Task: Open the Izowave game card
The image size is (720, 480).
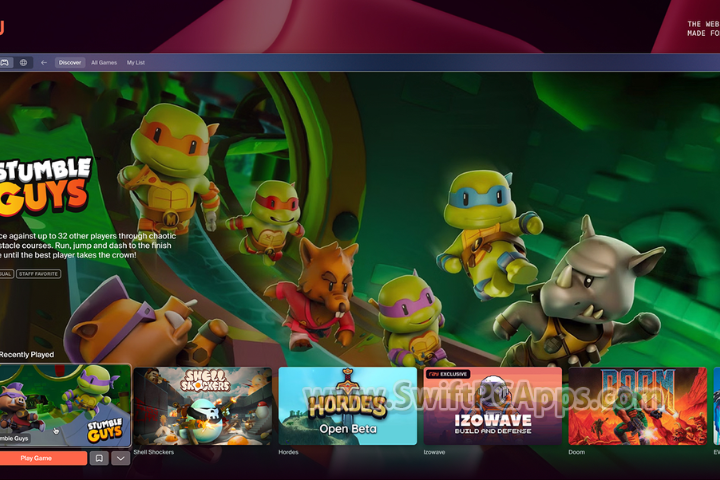Action: (x=493, y=406)
